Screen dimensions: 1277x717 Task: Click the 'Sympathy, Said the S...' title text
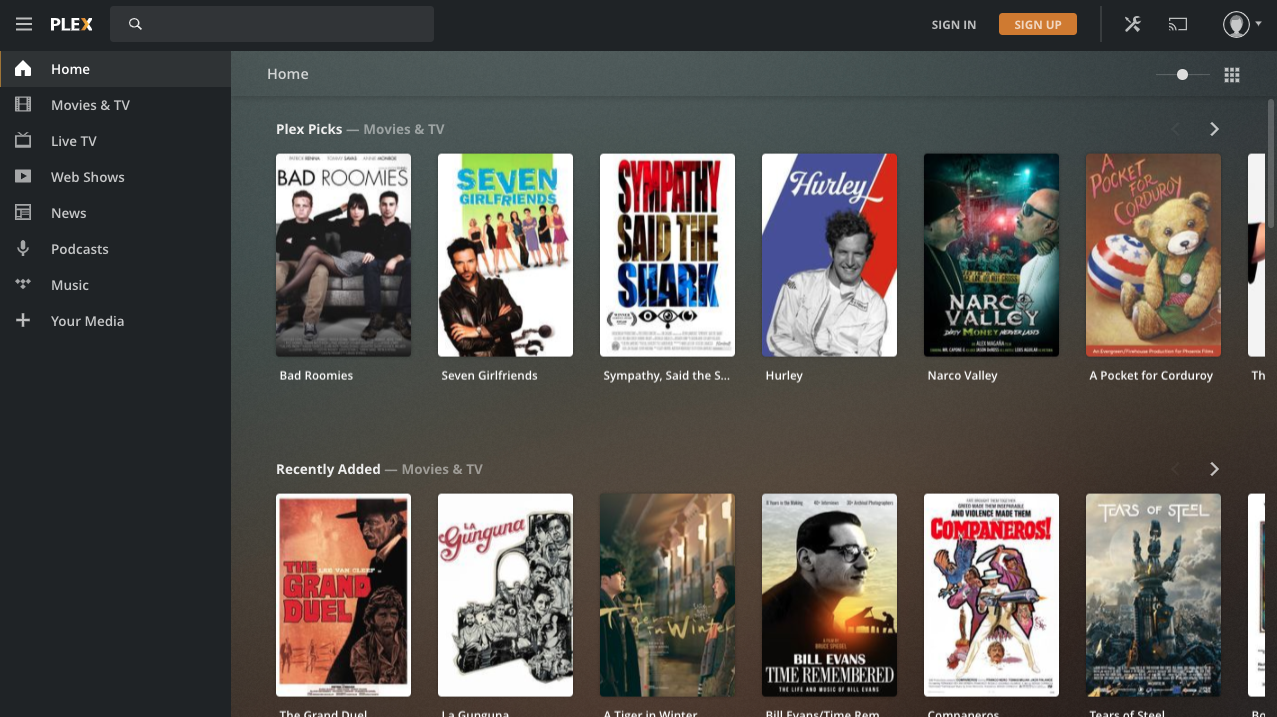667,376
